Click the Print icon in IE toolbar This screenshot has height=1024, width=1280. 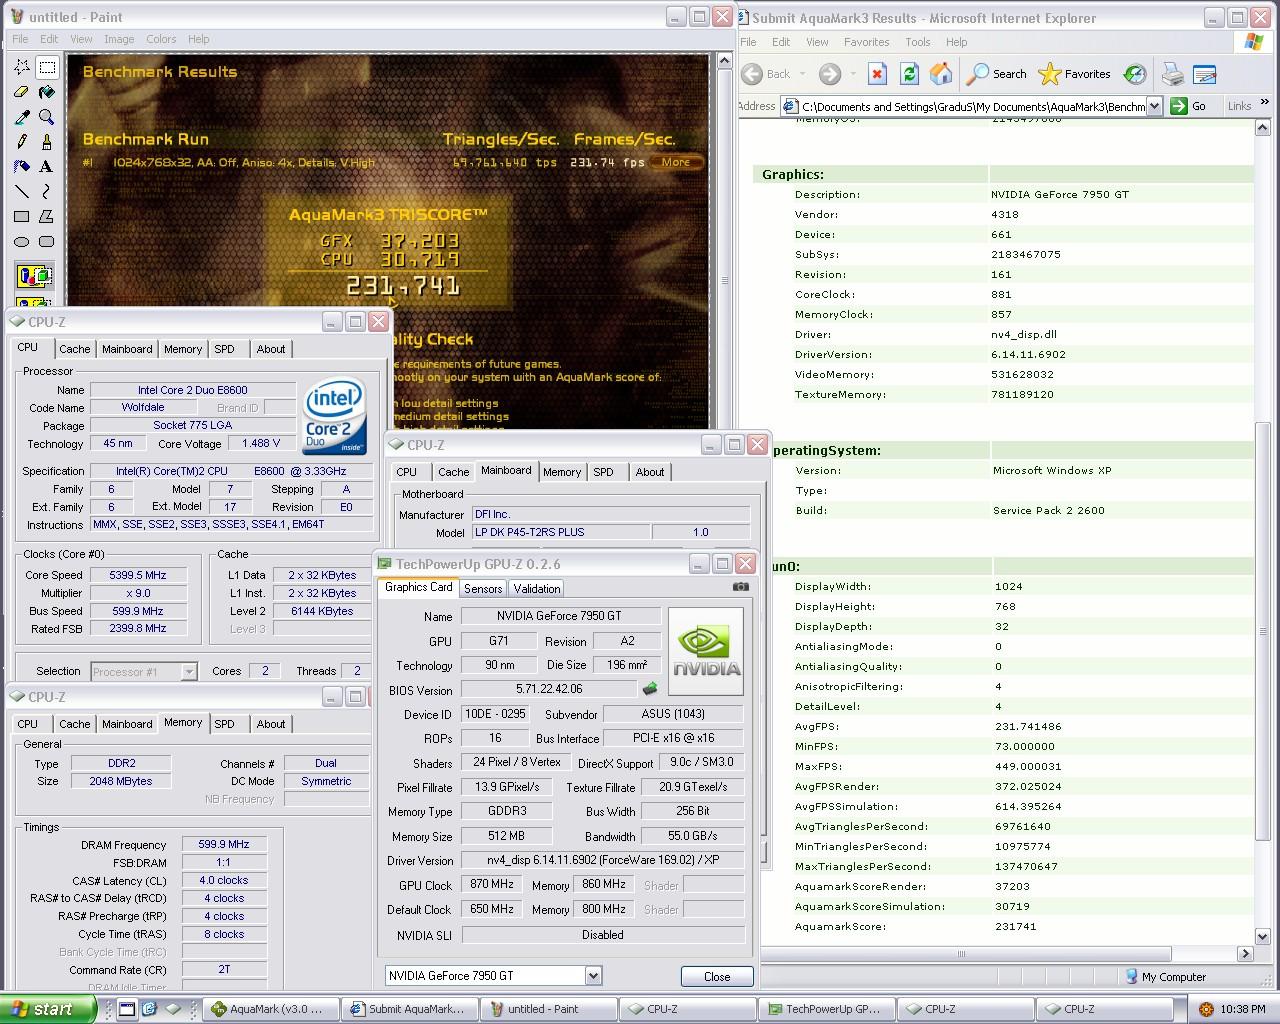point(1173,74)
